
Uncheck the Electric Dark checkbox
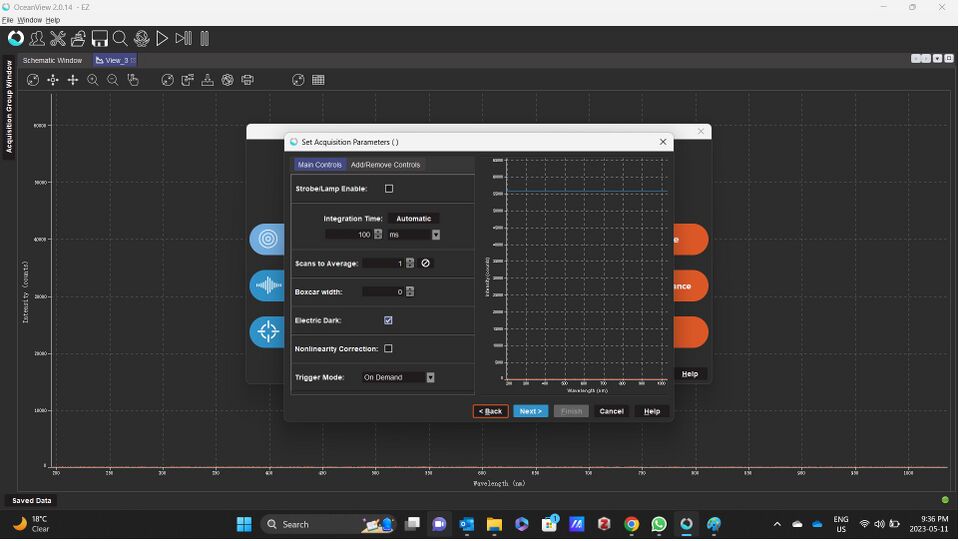click(388, 320)
